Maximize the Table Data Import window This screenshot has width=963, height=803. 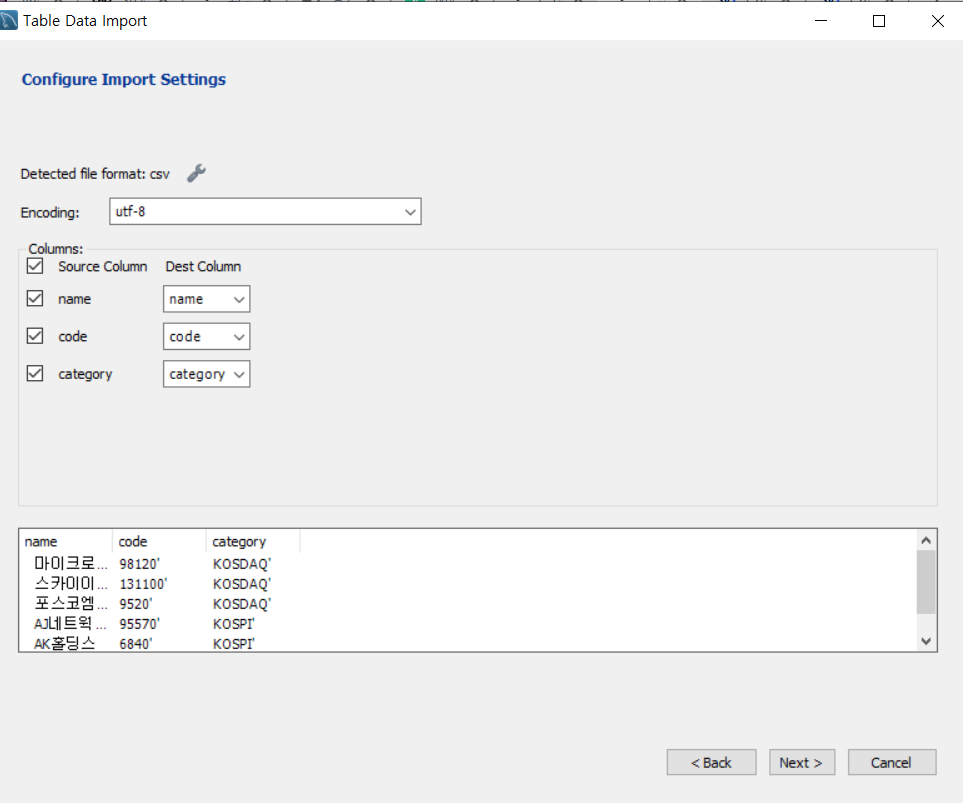tap(879, 21)
